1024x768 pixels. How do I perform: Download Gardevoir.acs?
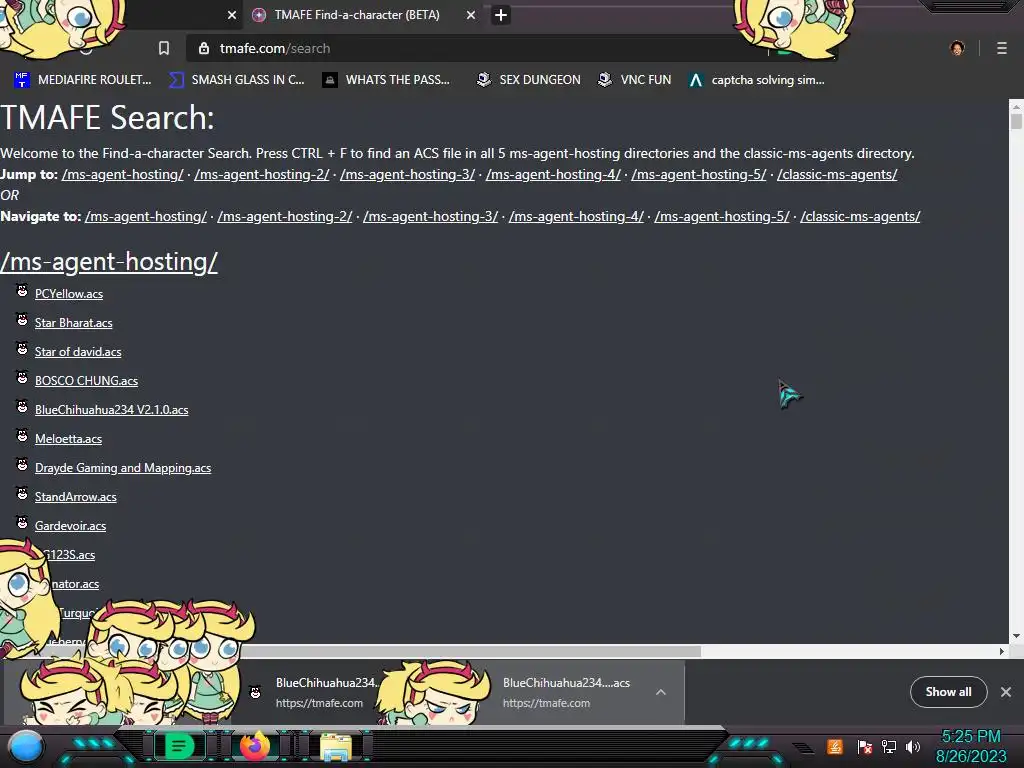pos(71,526)
